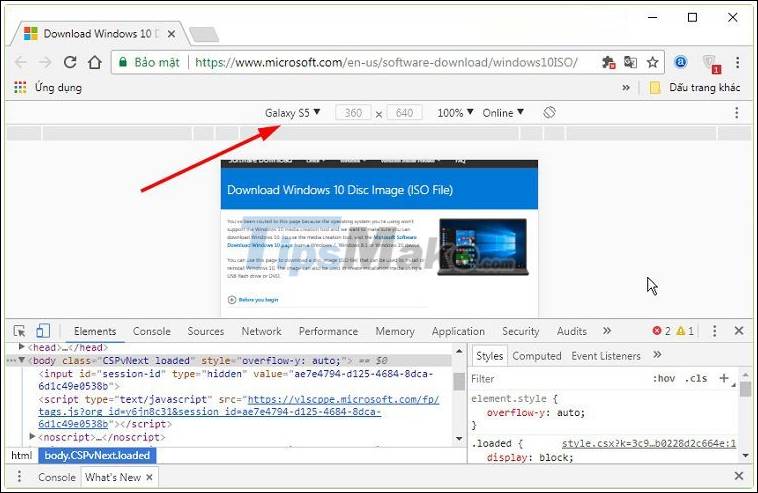Switch to the Sources tab
The image size is (758, 493).
tap(205, 331)
